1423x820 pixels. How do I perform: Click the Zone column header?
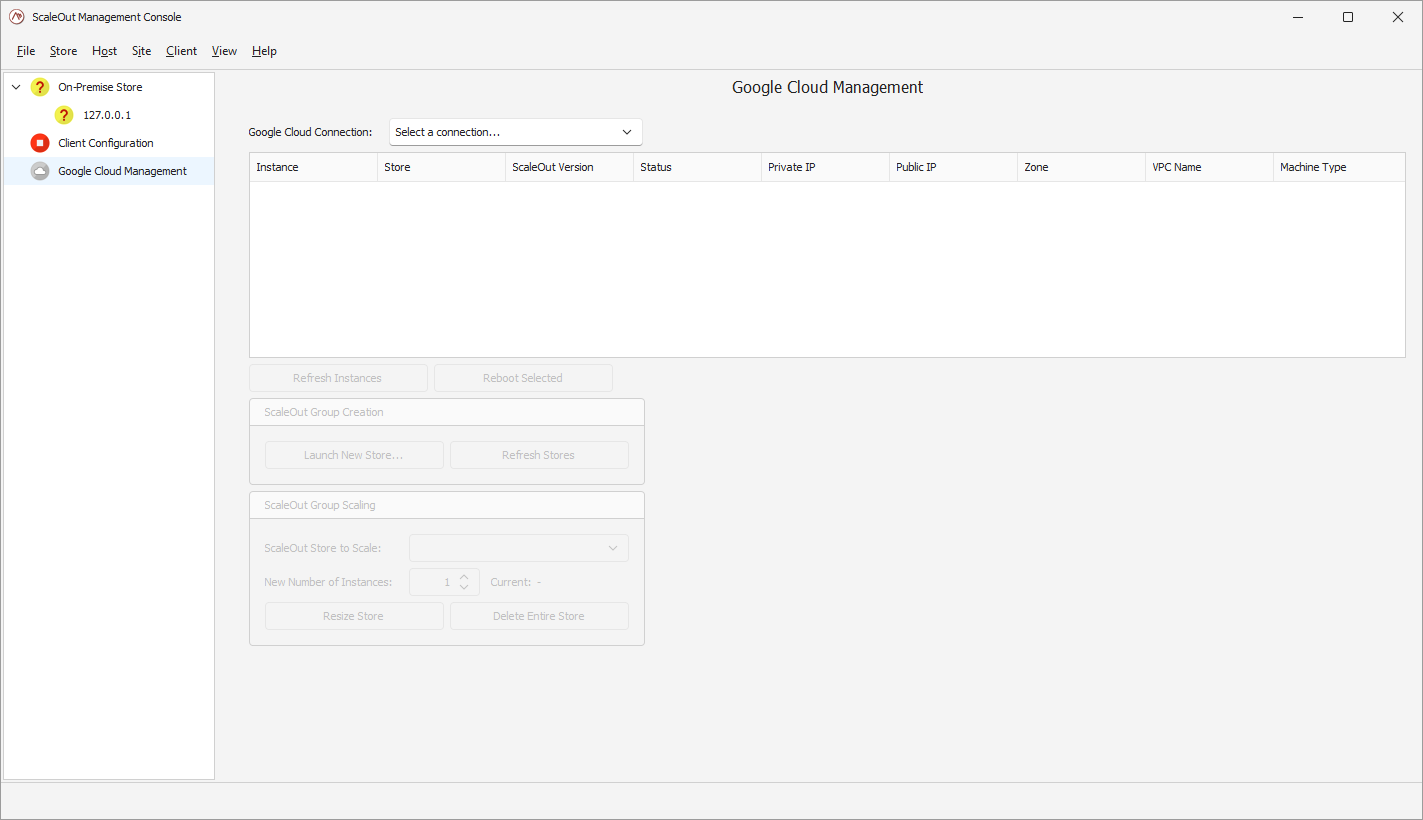click(x=1081, y=167)
